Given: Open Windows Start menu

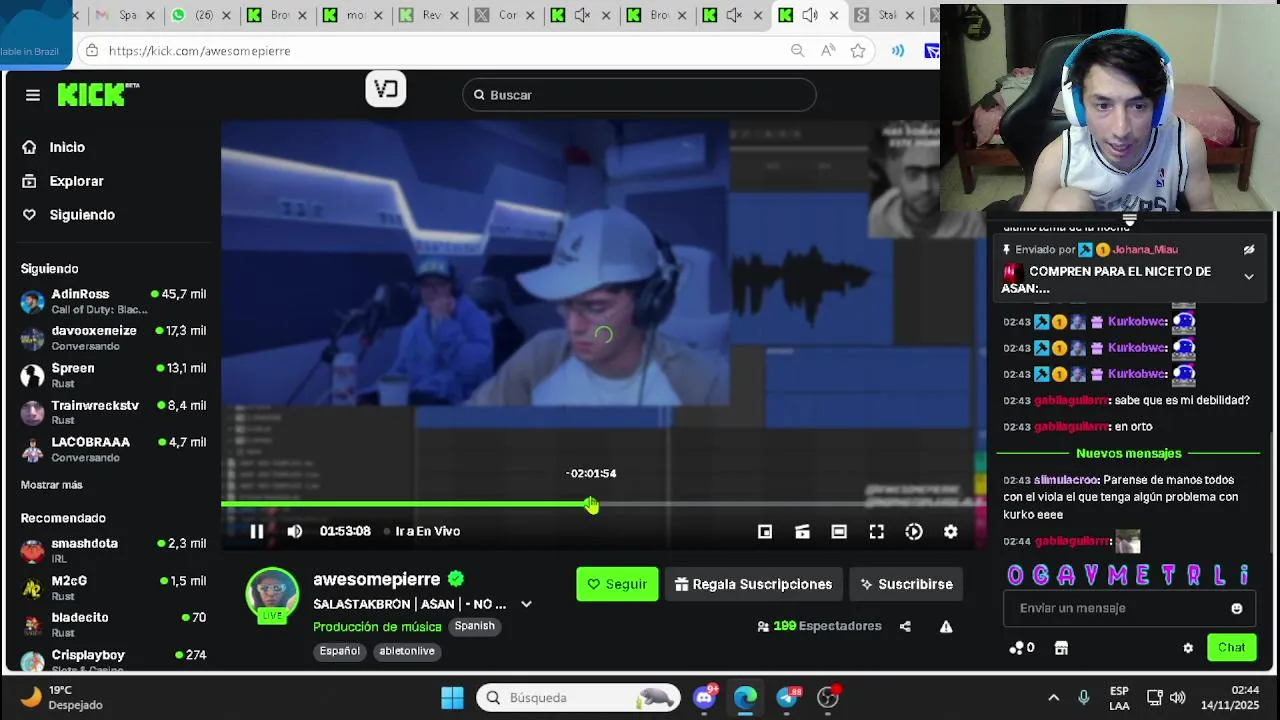Looking at the screenshot, I should pos(452,698).
